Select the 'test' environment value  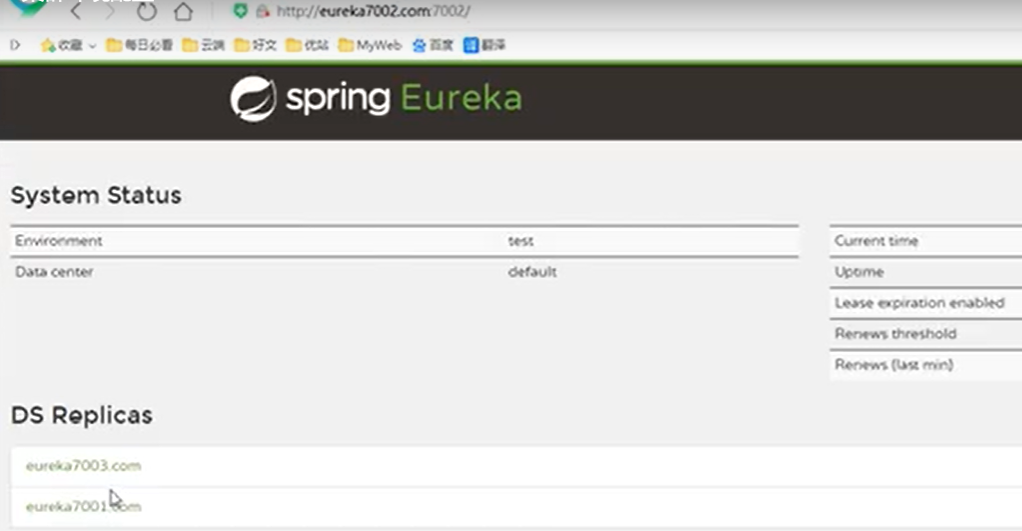point(521,241)
